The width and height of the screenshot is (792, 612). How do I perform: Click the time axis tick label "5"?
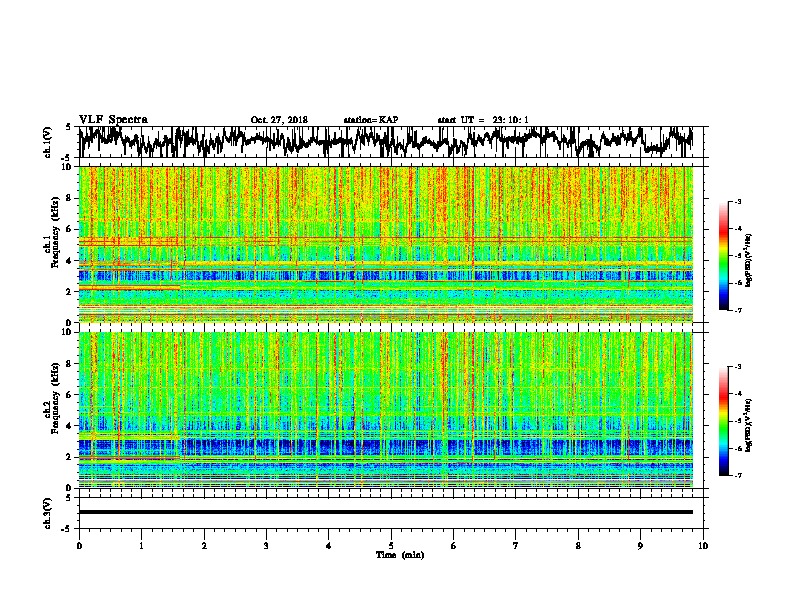pyautogui.click(x=391, y=546)
